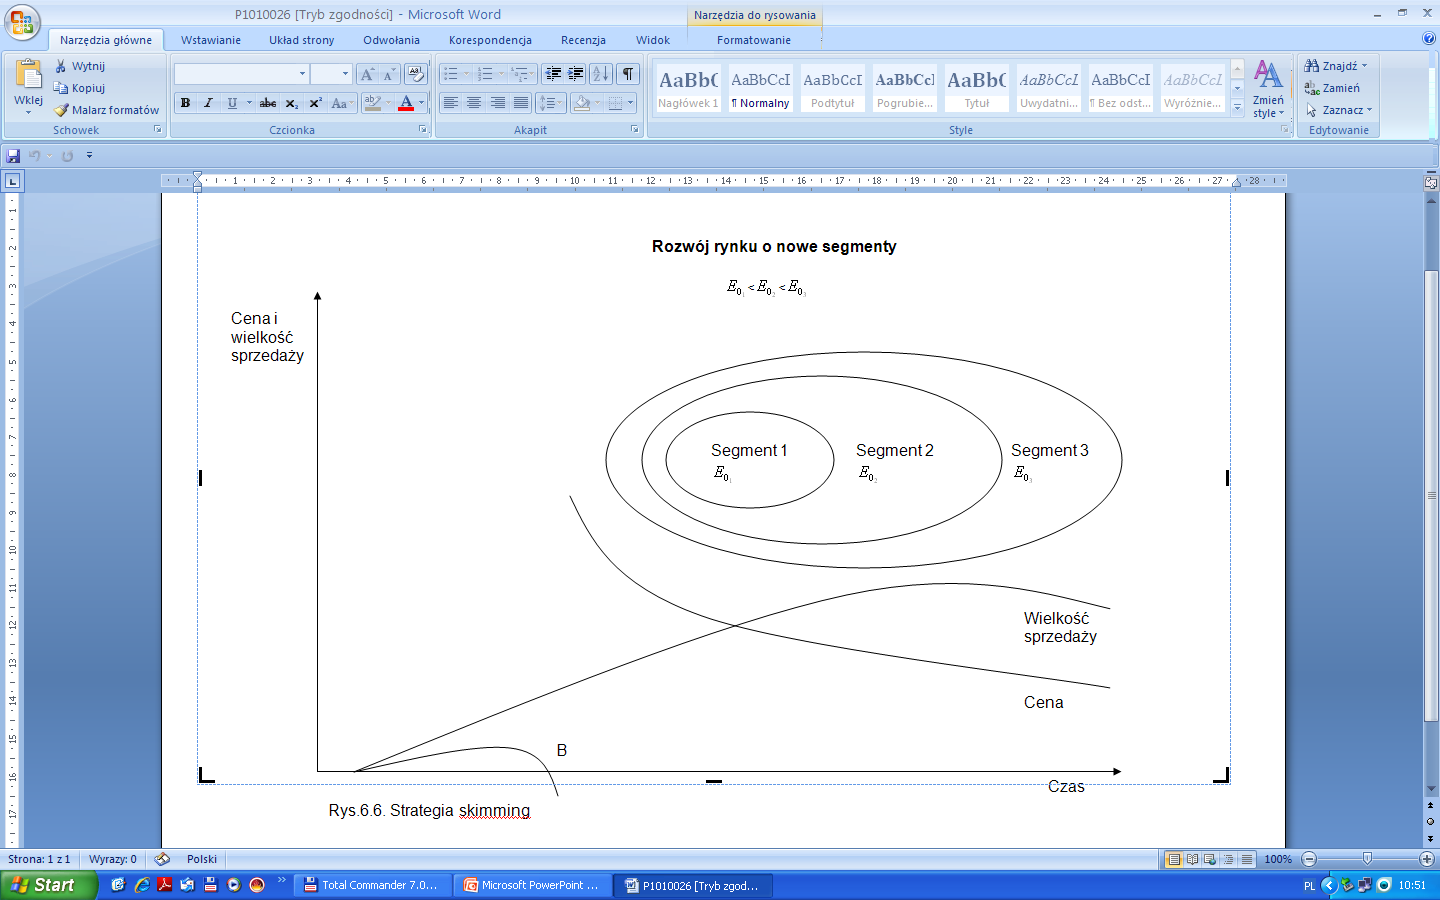Open the Formatowanie drawing tools tab
1440x900 pixels.
[x=754, y=40]
